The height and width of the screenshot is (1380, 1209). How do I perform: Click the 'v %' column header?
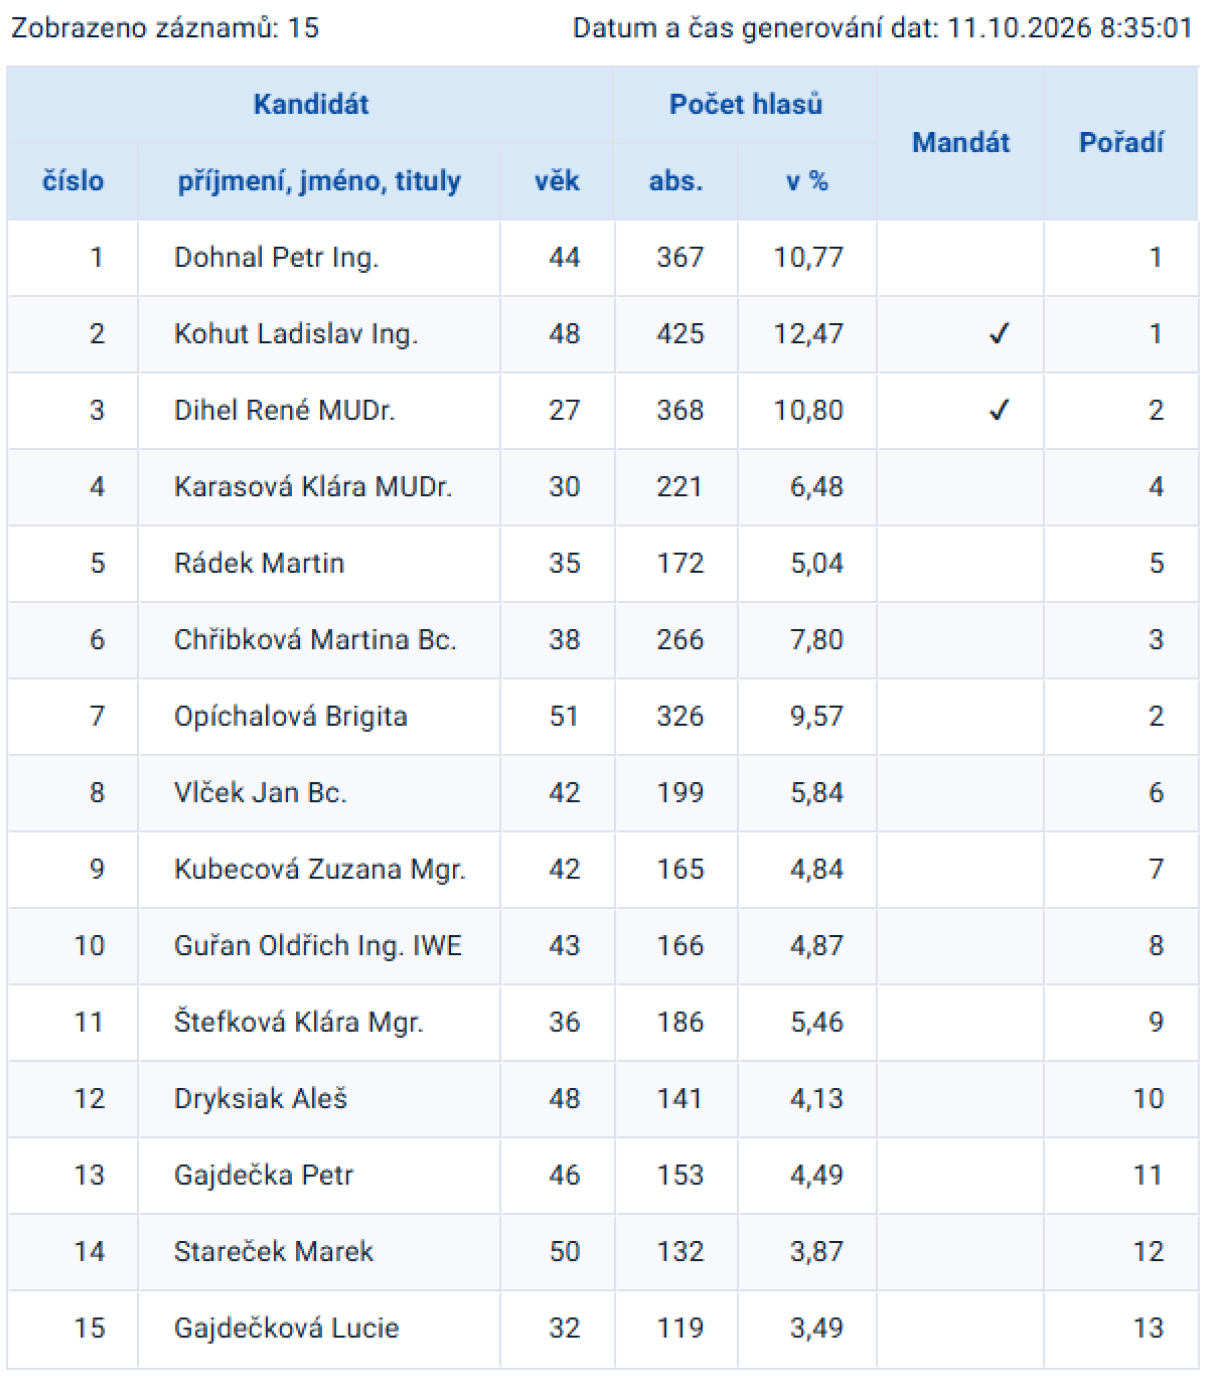[x=807, y=181]
